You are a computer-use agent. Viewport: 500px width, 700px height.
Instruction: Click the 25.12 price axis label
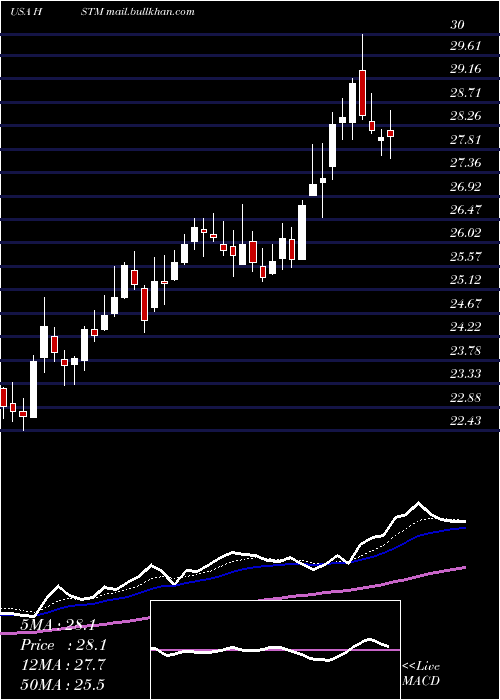(466, 280)
